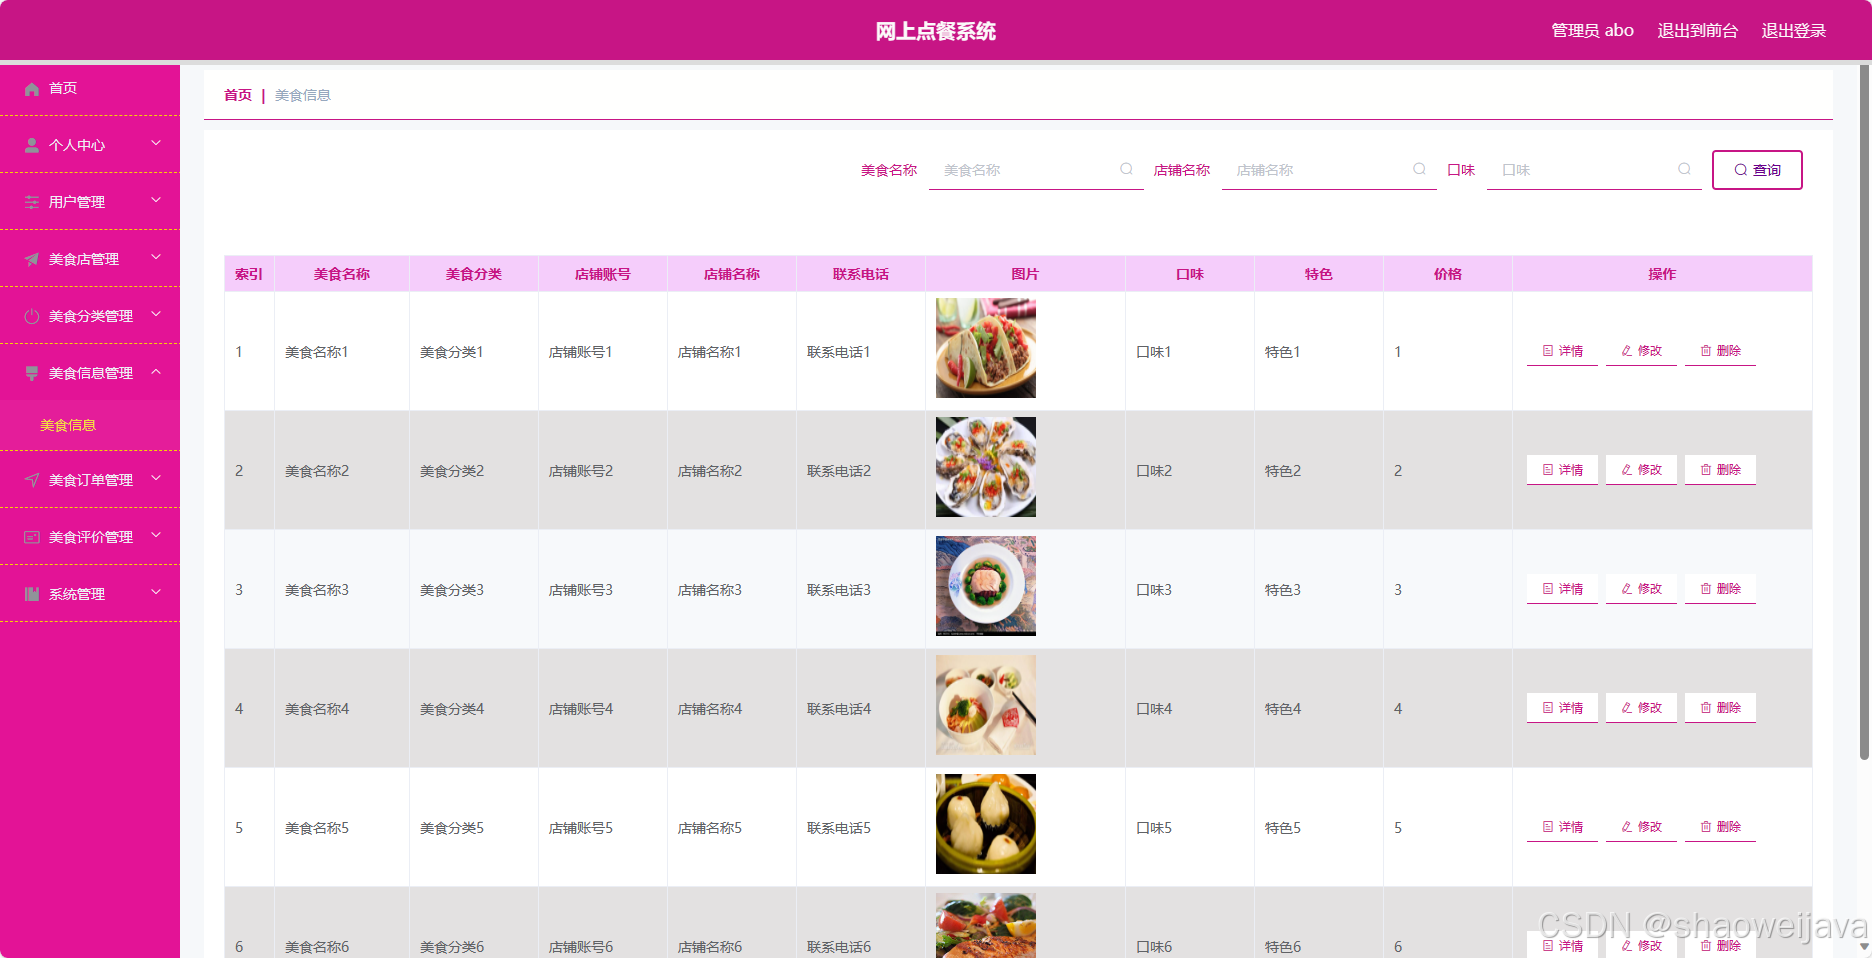This screenshot has height=958, width=1872.
Task: Click the home icon in sidebar
Action: pos(32,89)
